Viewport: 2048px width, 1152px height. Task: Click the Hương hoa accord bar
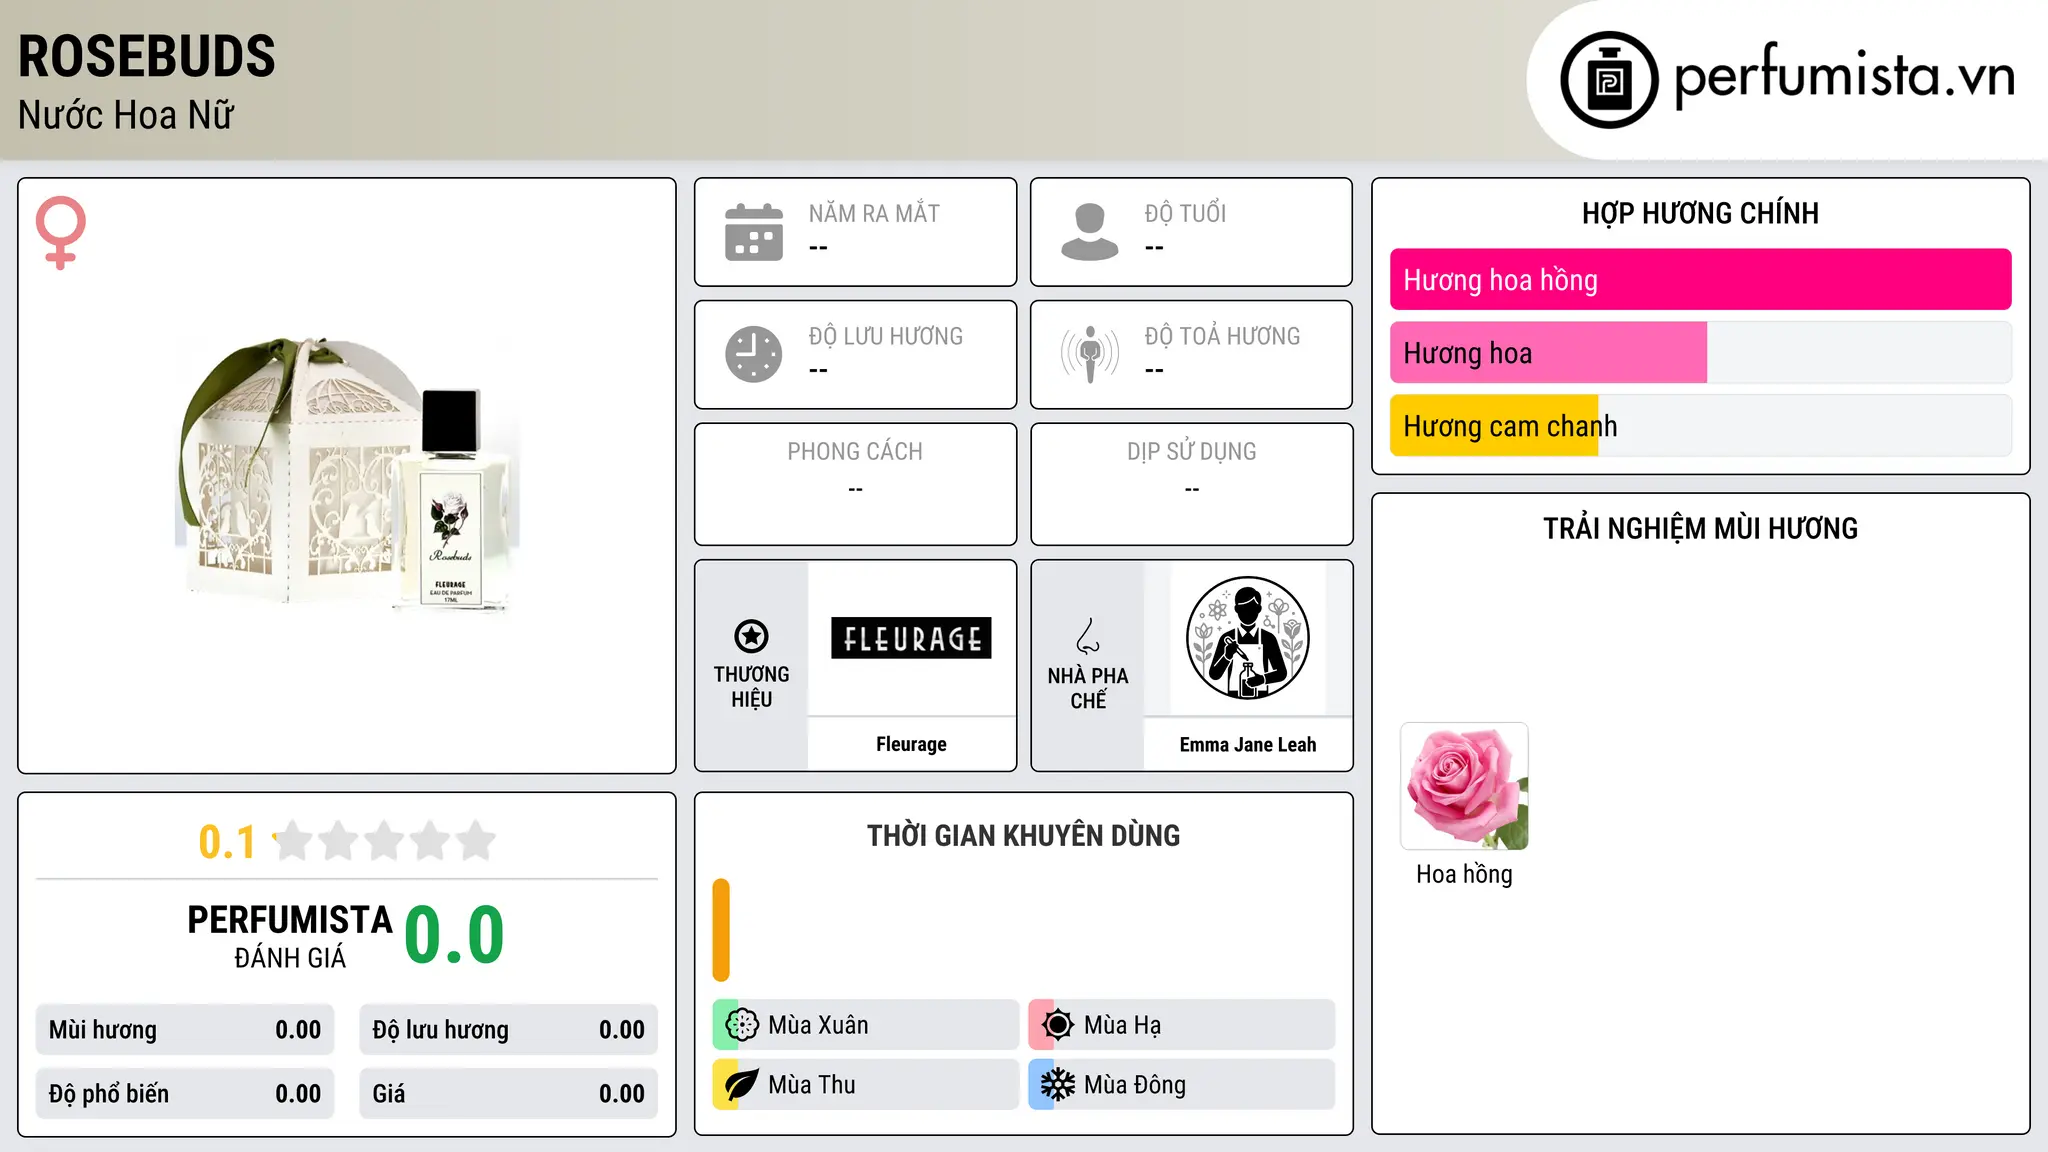1700,353
